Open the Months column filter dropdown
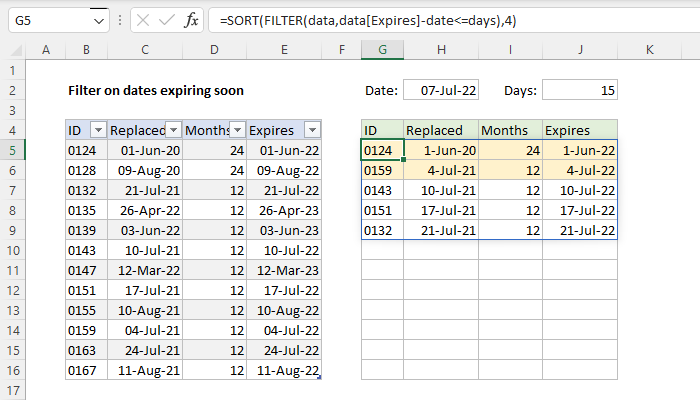This screenshot has width=700, height=400. pos(237,130)
